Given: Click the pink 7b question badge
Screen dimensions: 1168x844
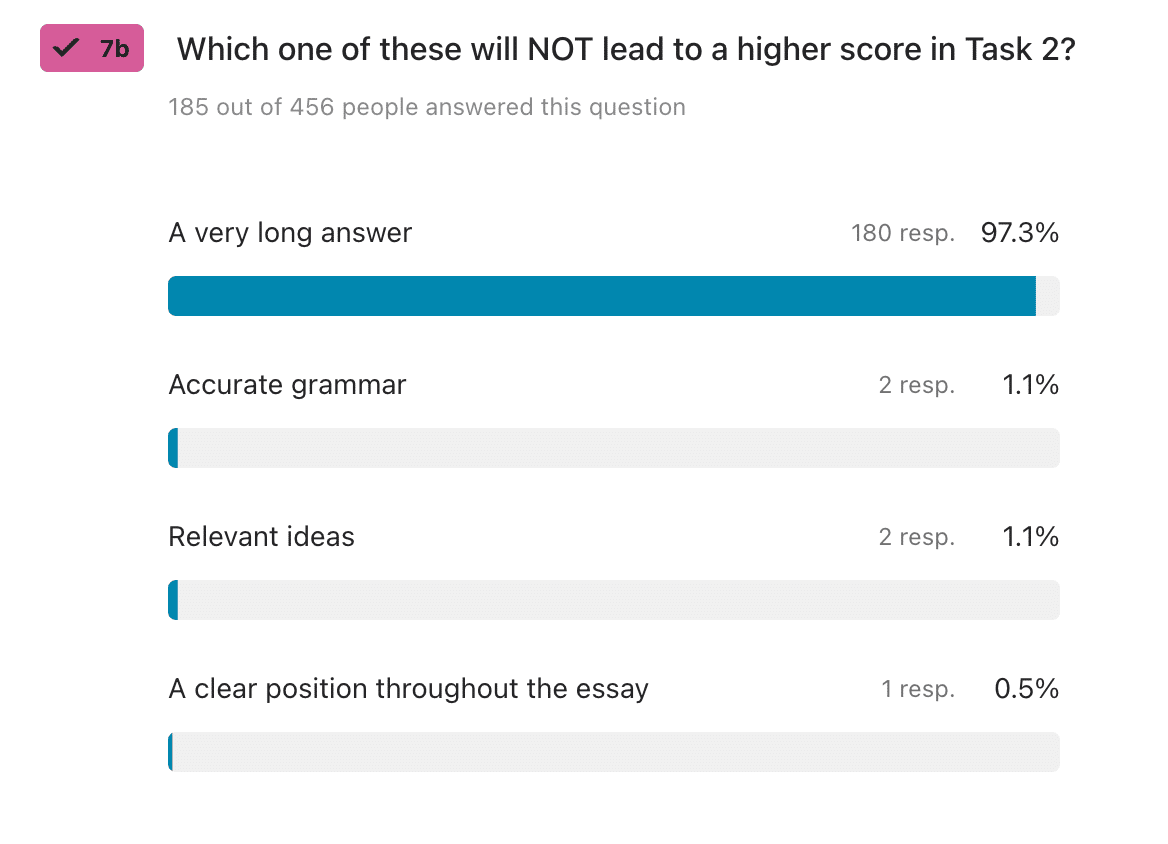Looking at the screenshot, I should click(x=92, y=48).
